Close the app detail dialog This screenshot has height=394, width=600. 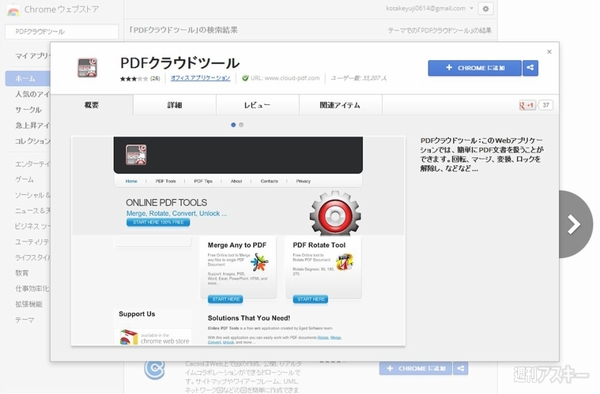pyautogui.click(x=549, y=52)
